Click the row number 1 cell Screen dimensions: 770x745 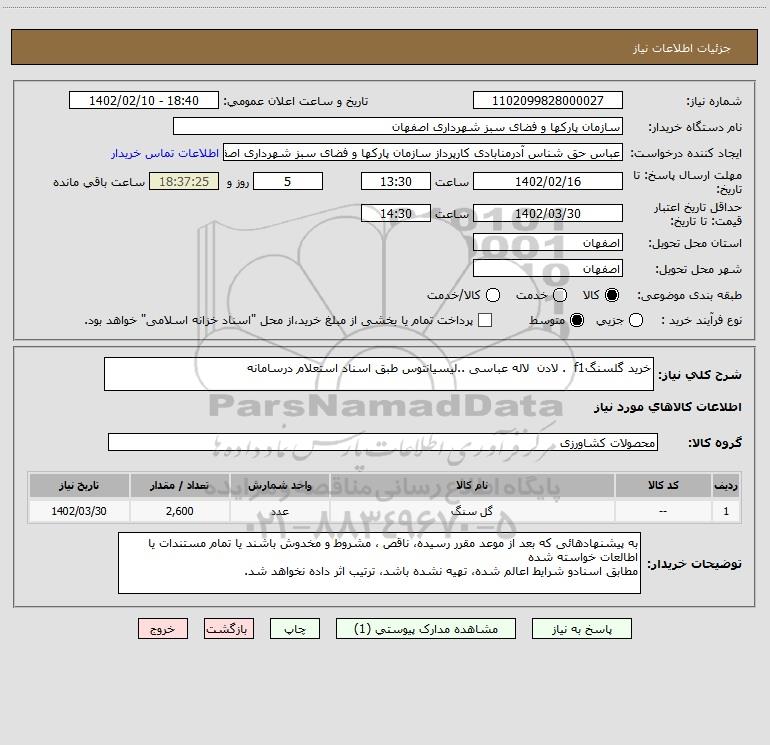tap(726, 511)
